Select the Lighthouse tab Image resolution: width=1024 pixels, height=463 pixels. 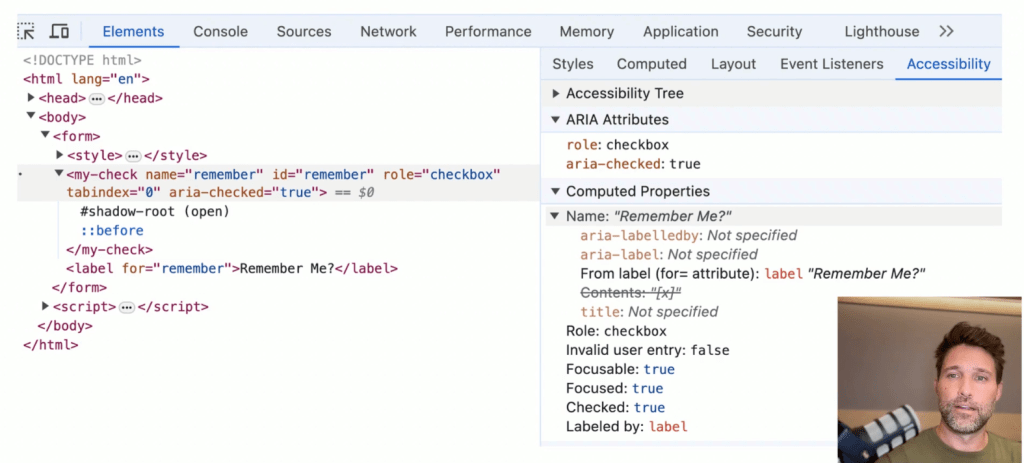coord(882,31)
